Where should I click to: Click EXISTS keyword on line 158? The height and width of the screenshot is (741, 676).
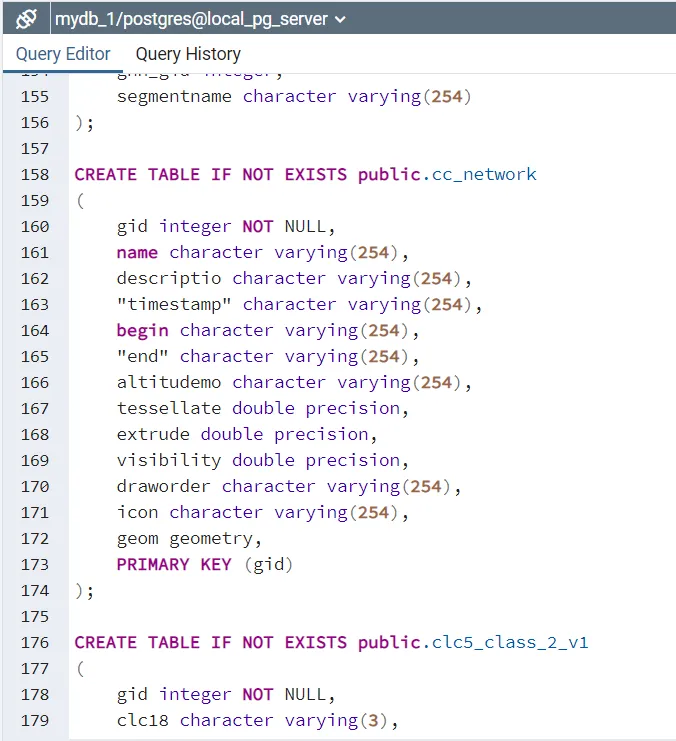pos(316,174)
